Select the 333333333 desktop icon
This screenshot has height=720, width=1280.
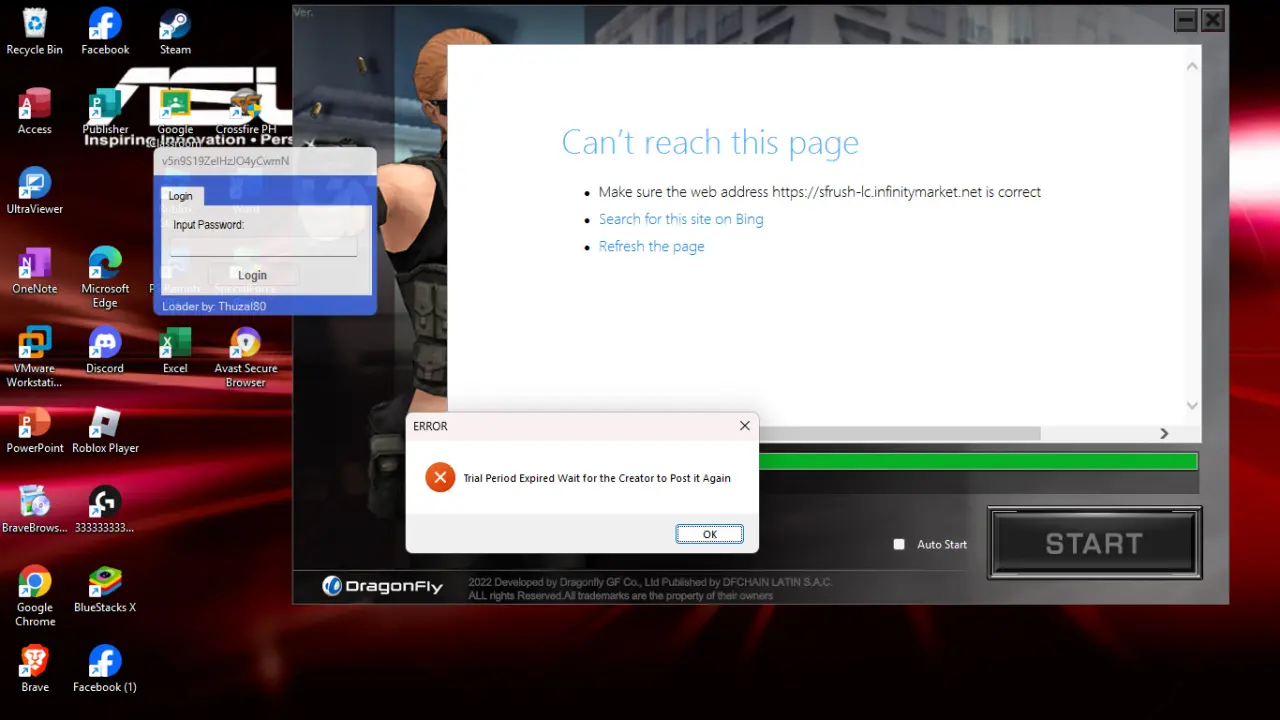coord(105,510)
